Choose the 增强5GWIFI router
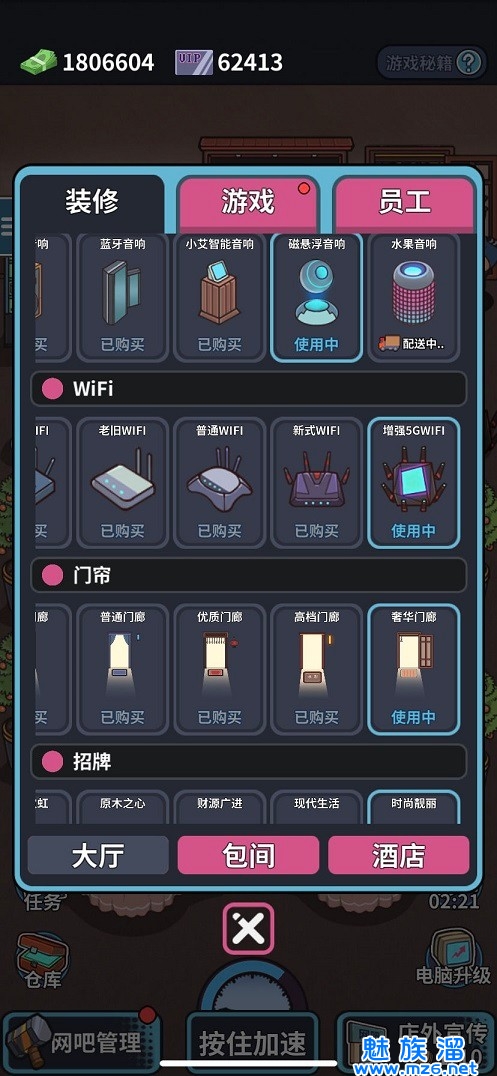 point(413,482)
